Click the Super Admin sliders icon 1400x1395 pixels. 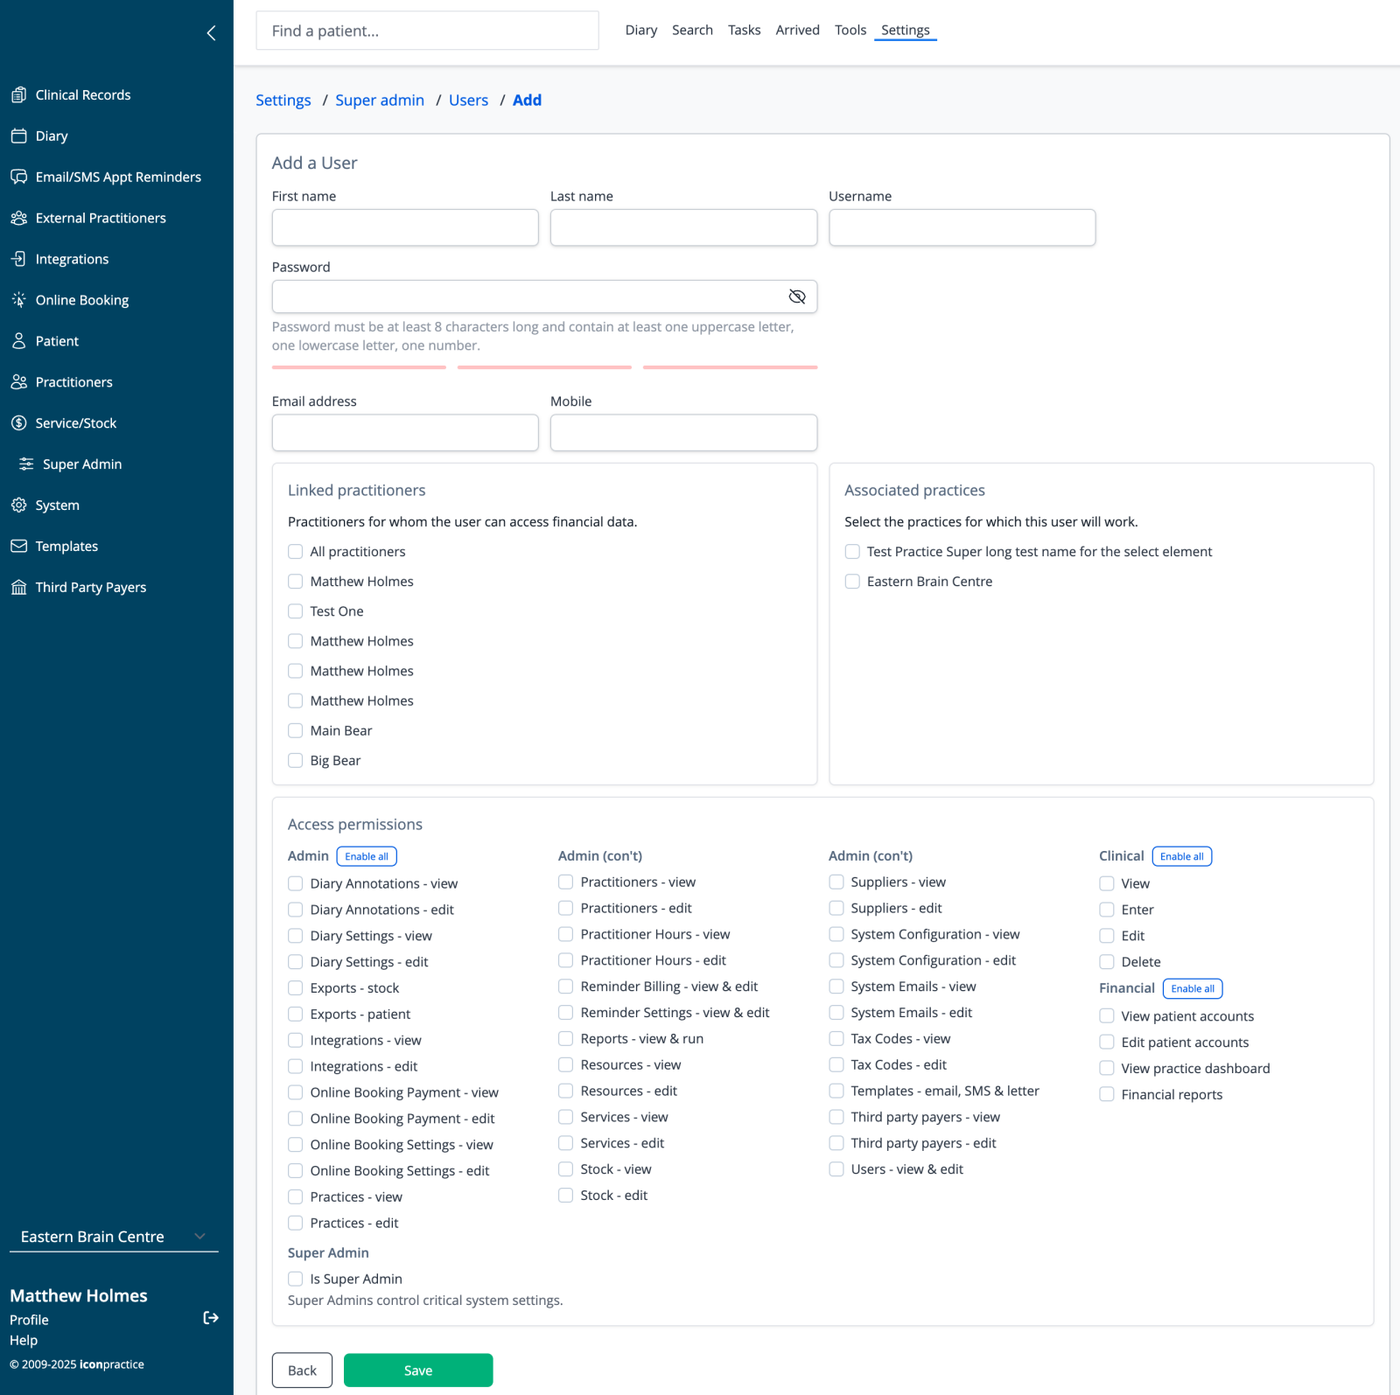tap(26, 464)
